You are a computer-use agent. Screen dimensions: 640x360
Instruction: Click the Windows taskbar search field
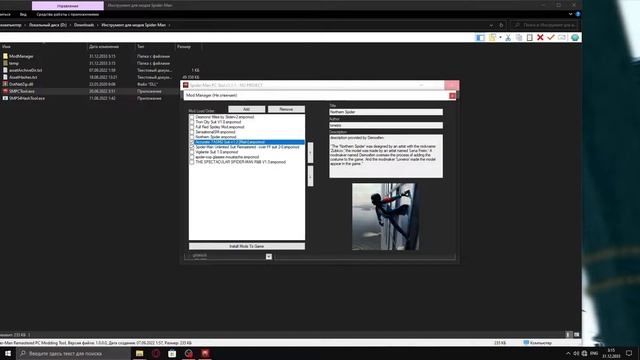click(73, 353)
